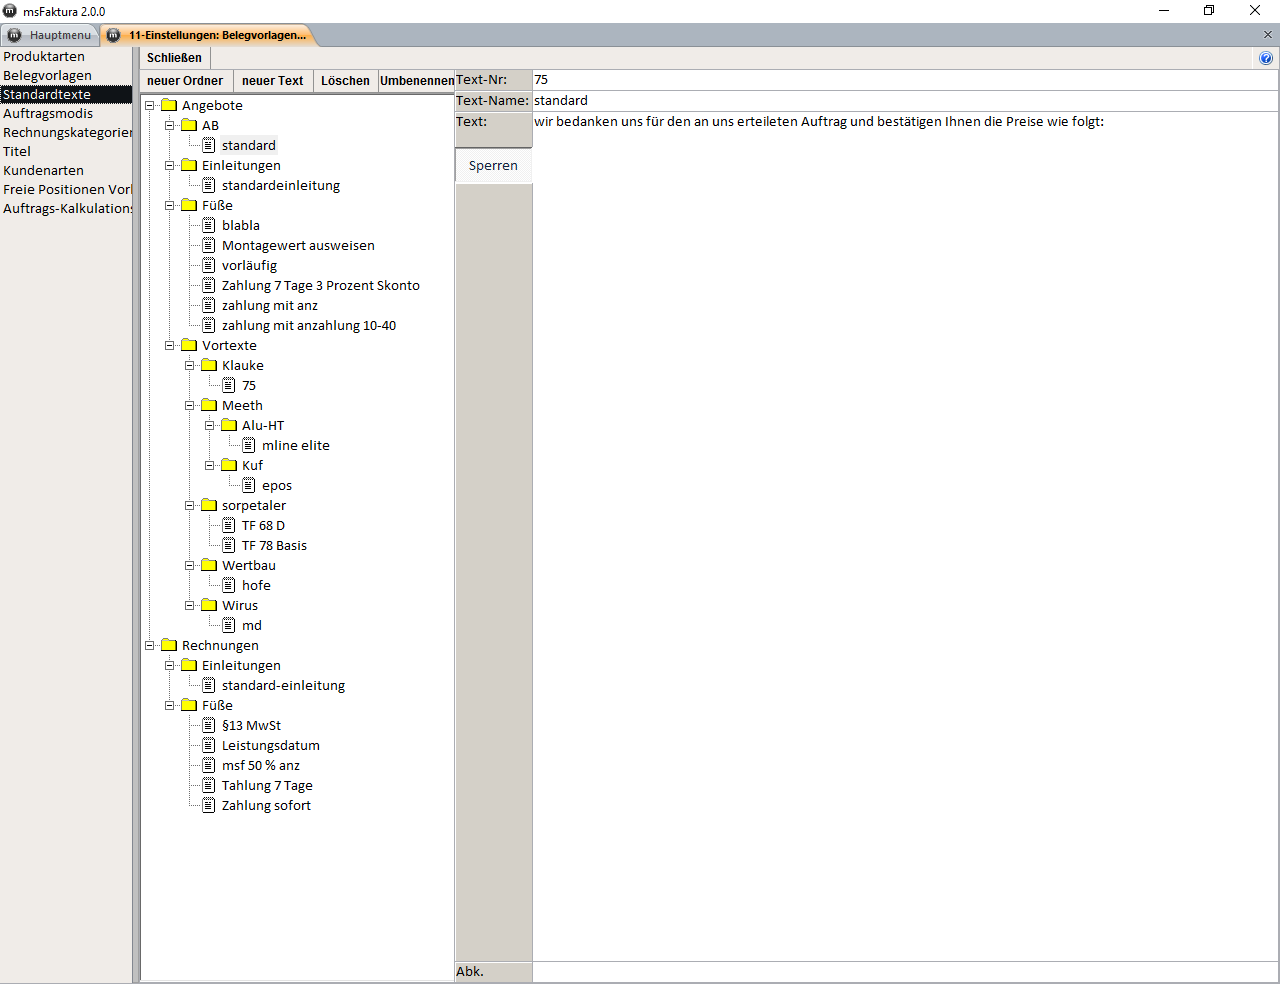Click the document icon beside blabla

209,225
